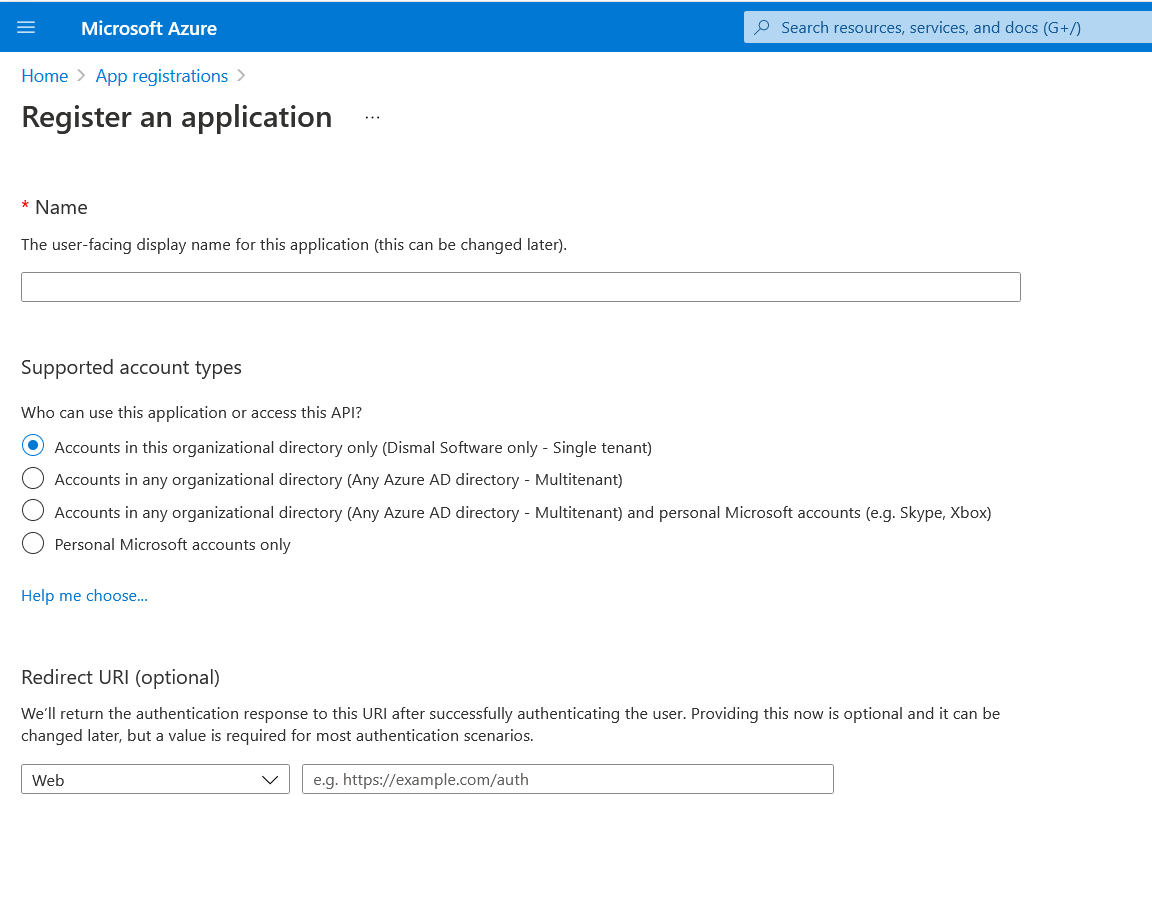Click the chevron after App registrations breadcrumb
The width and height of the screenshot is (1152, 897).
pos(241,76)
